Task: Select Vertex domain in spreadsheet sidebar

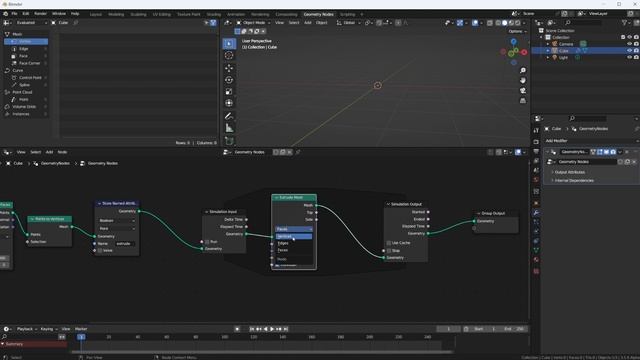Action: [x=26, y=42]
